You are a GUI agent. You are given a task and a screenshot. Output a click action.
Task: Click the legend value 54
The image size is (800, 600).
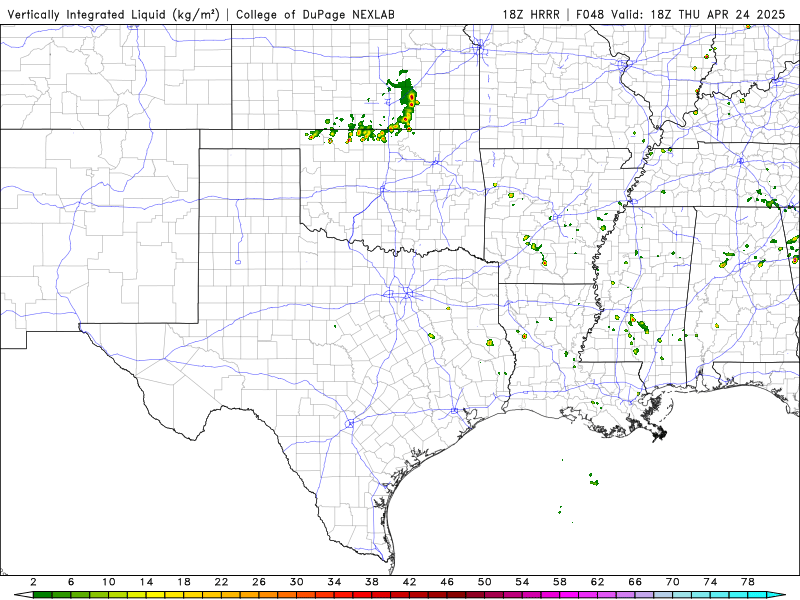[x=522, y=582]
